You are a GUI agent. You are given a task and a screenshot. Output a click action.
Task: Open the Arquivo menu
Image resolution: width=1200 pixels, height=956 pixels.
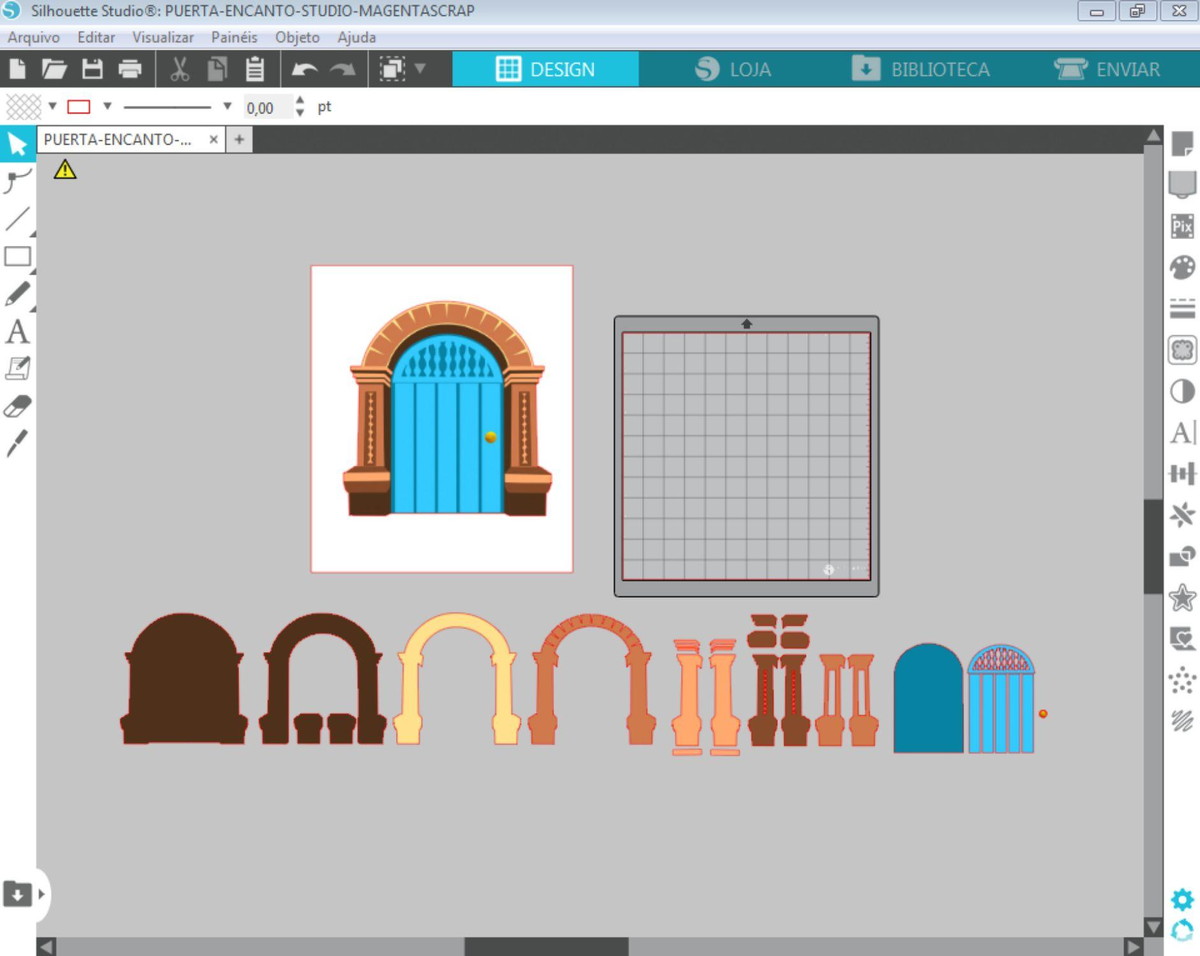tap(34, 37)
